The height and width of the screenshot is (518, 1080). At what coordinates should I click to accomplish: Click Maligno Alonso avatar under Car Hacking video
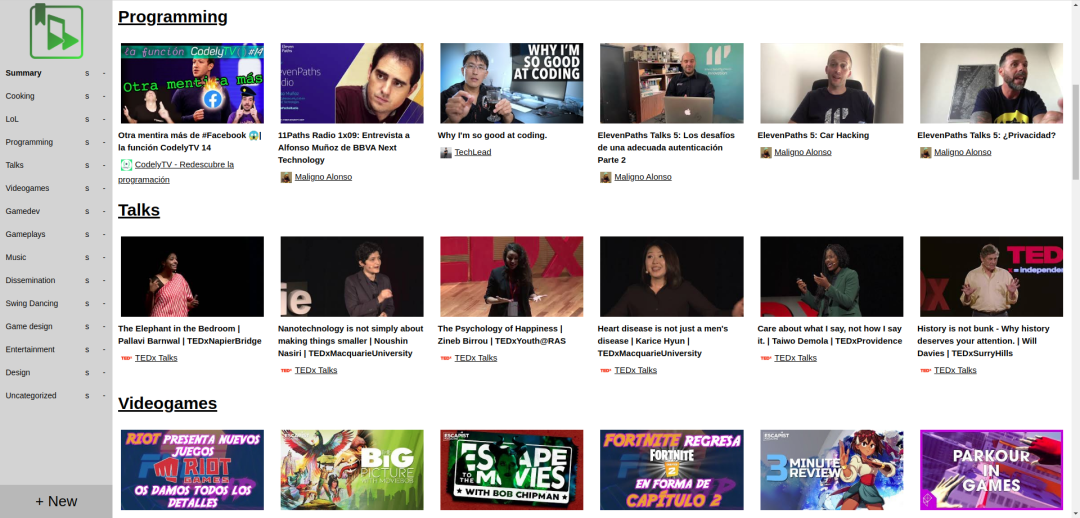(765, 152)
